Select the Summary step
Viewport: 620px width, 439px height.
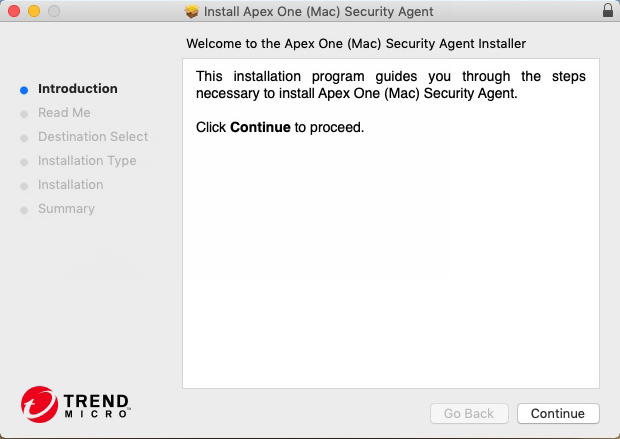pyautogui.click(x=66, y=209)
